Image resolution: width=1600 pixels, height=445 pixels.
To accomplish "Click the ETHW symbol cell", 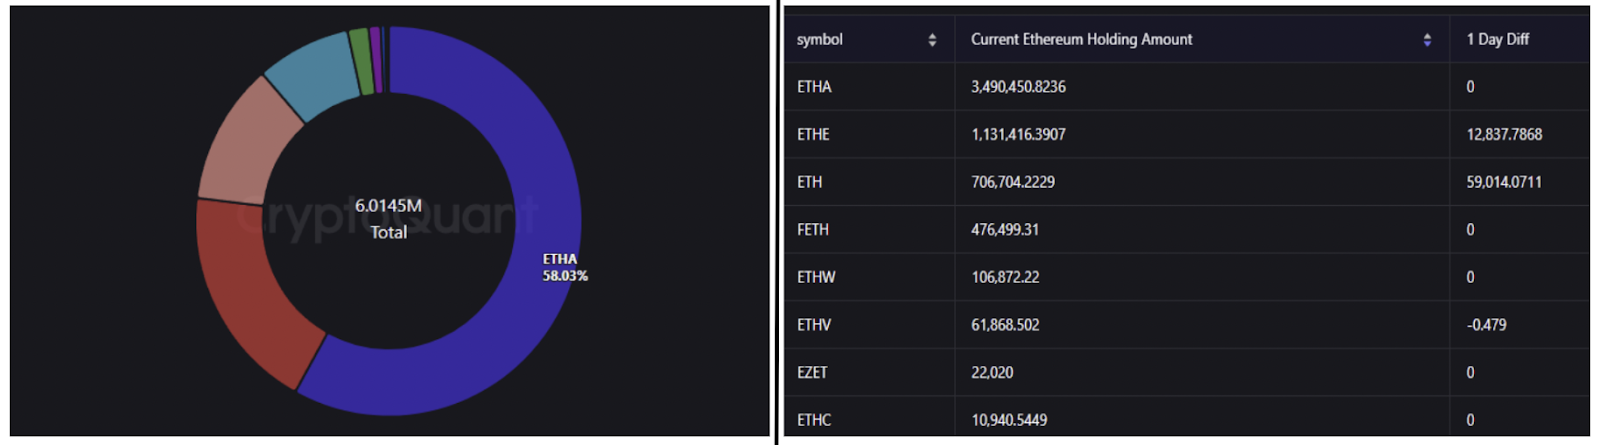I will 816,277.
